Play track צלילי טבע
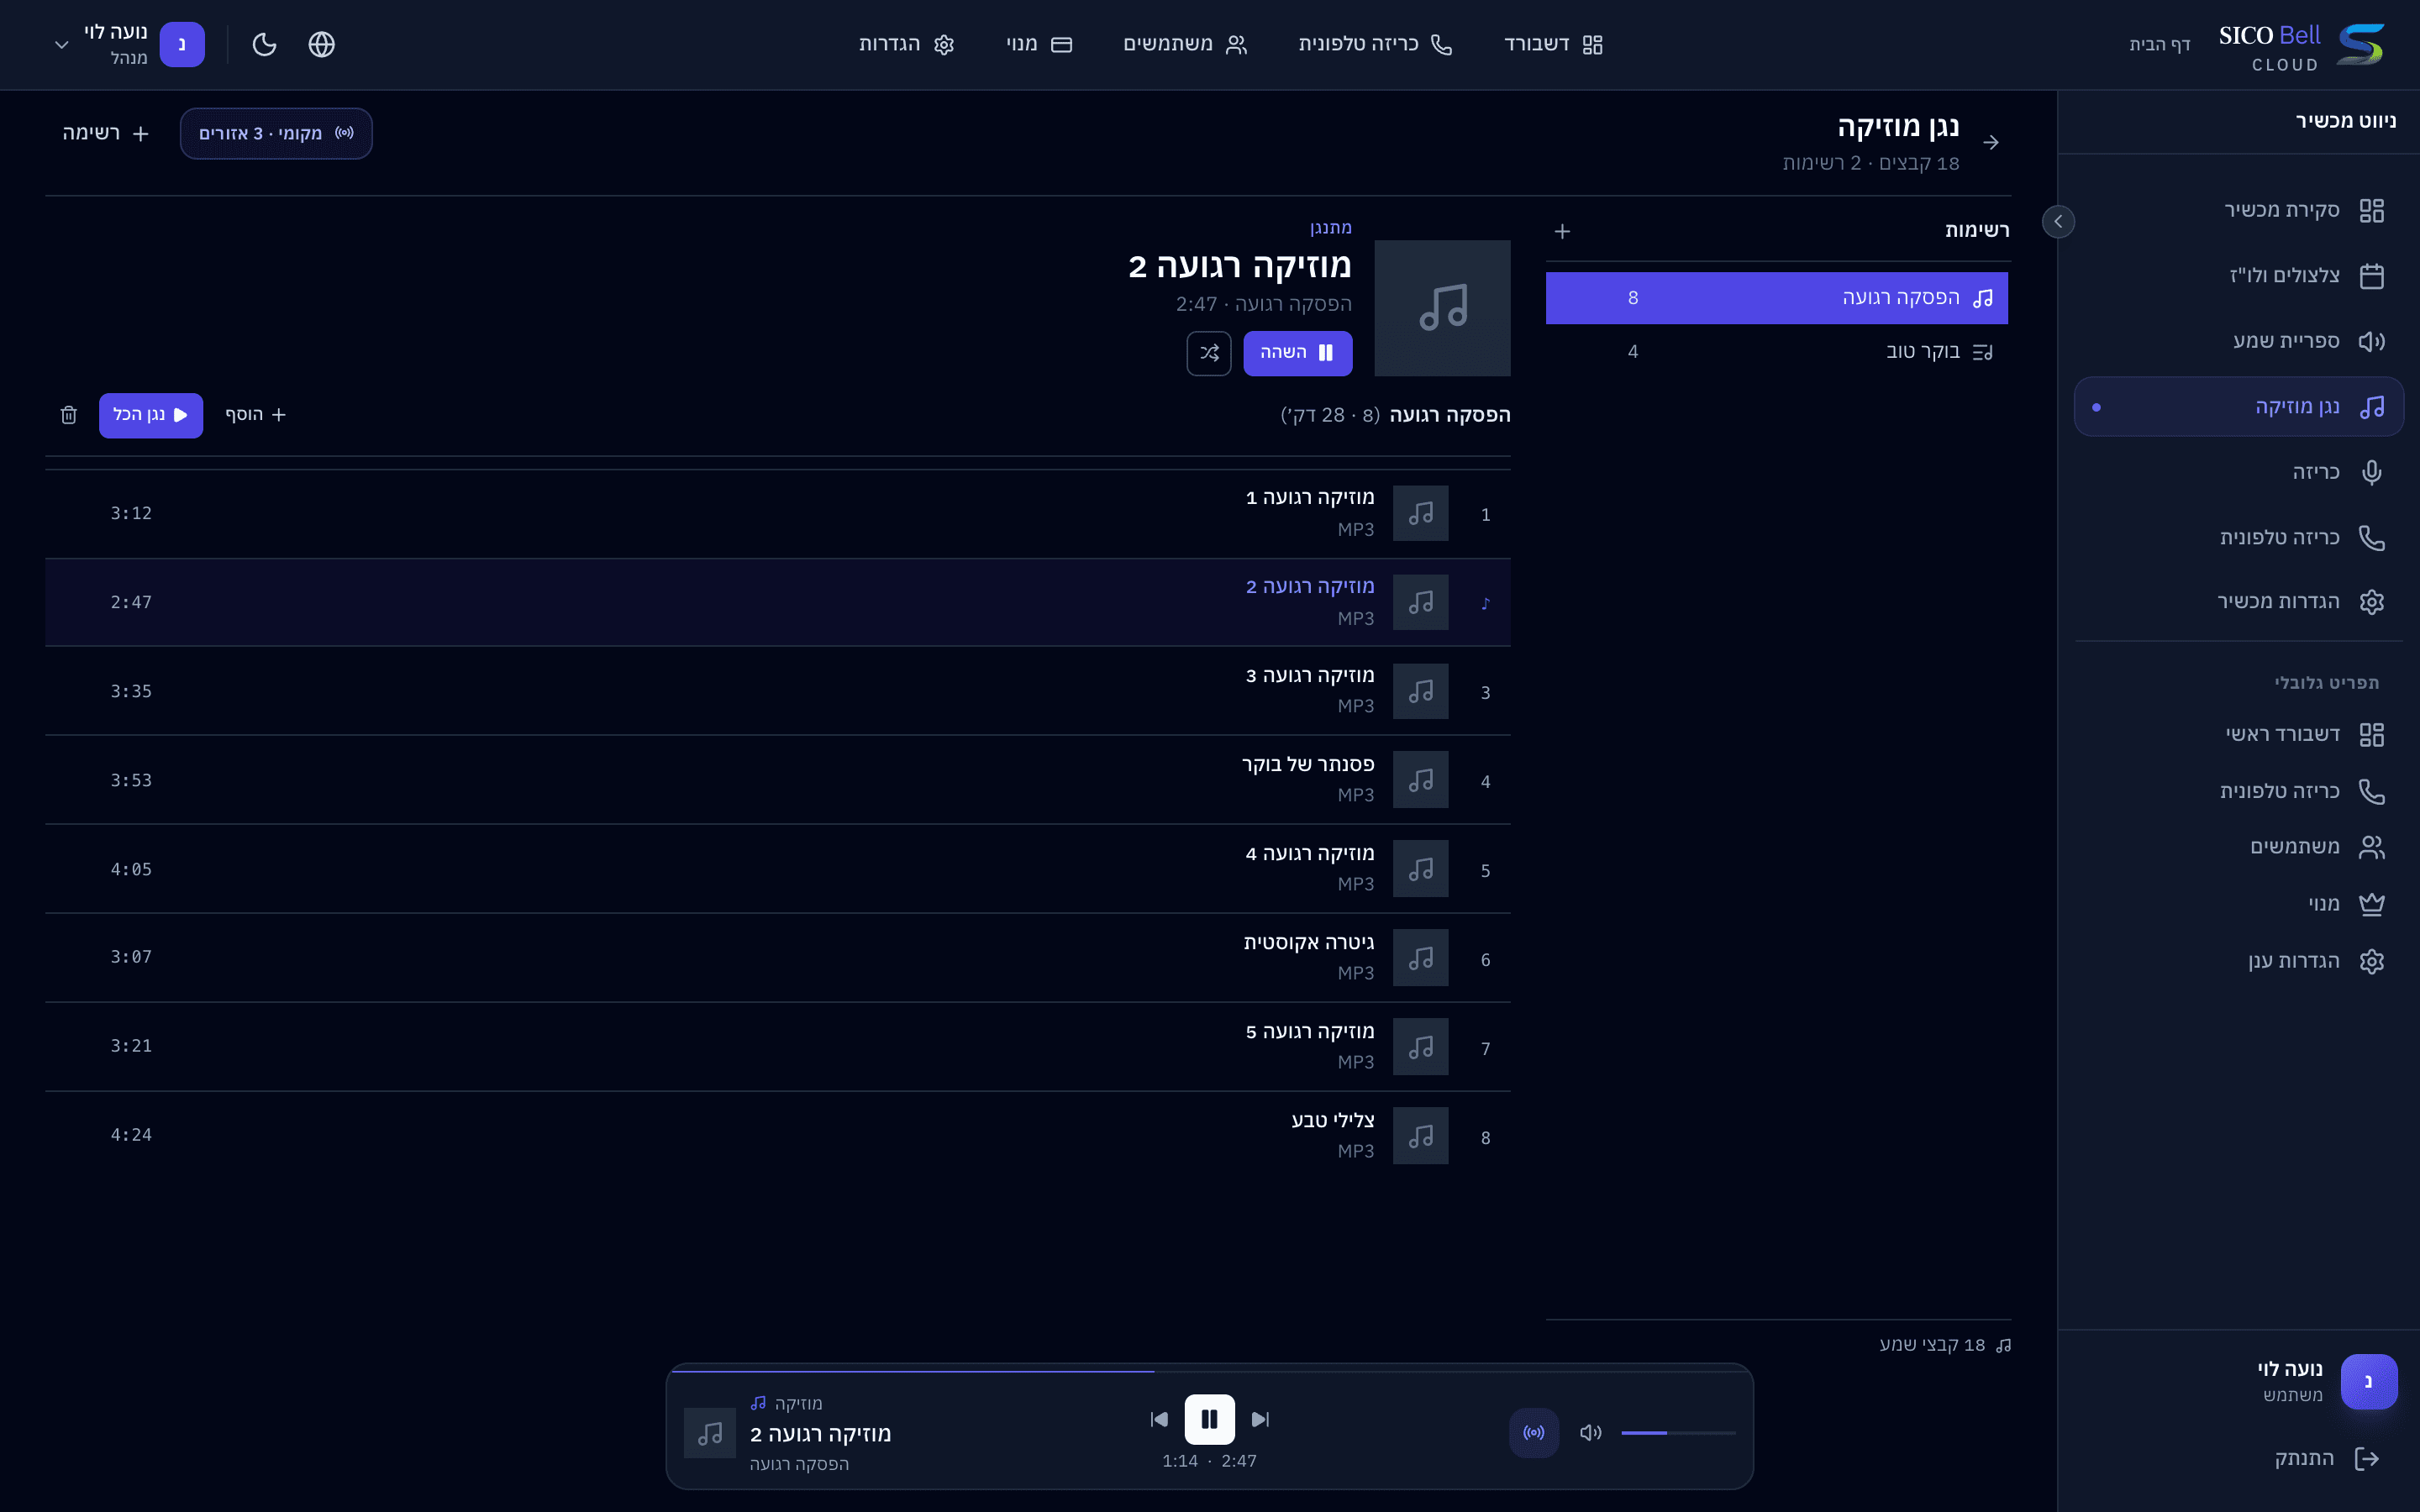Image resolution: width=2420 pixels, height=1512 pixels. tap(777, 1136)
